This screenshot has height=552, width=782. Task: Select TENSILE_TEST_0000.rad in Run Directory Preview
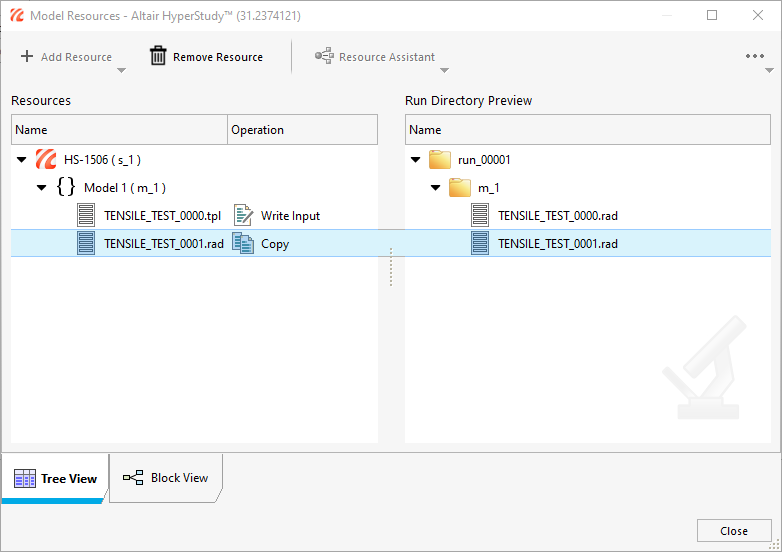[x=557, y=215]
